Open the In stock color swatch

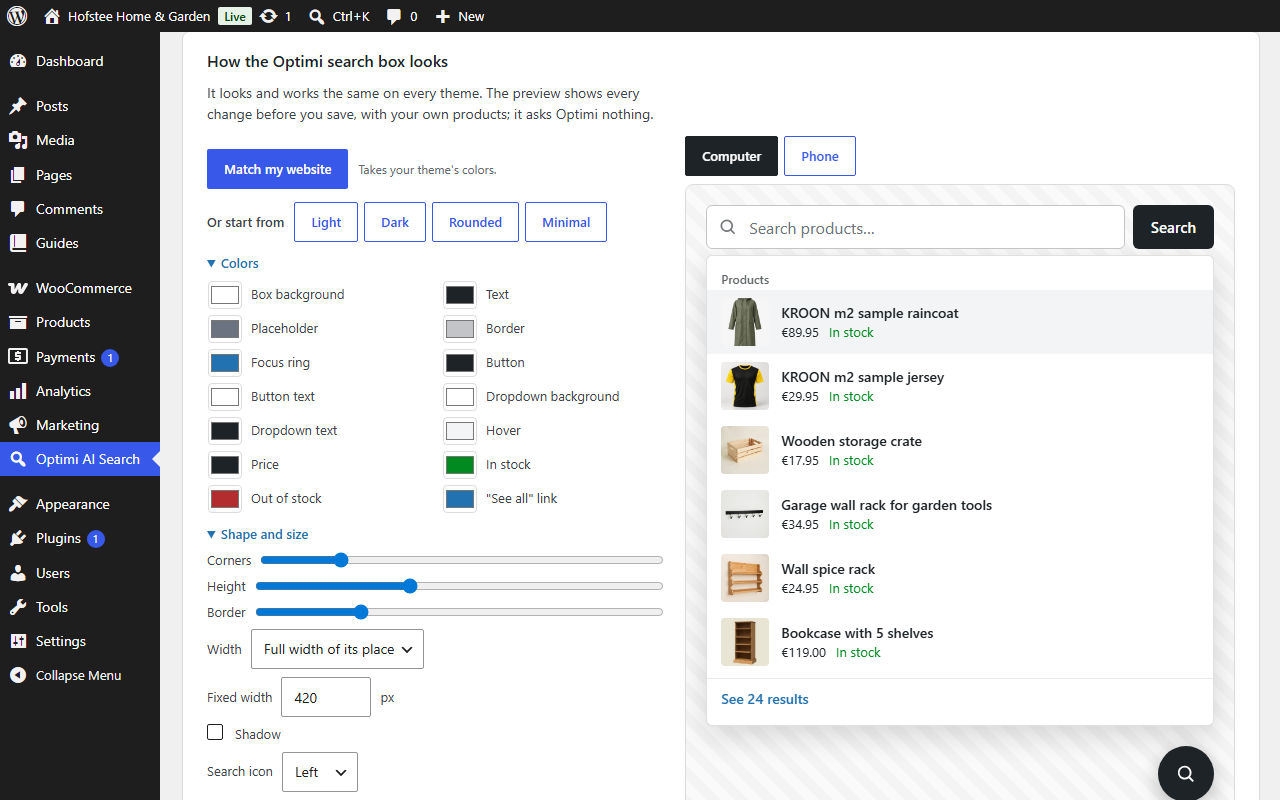coord(460,465)
